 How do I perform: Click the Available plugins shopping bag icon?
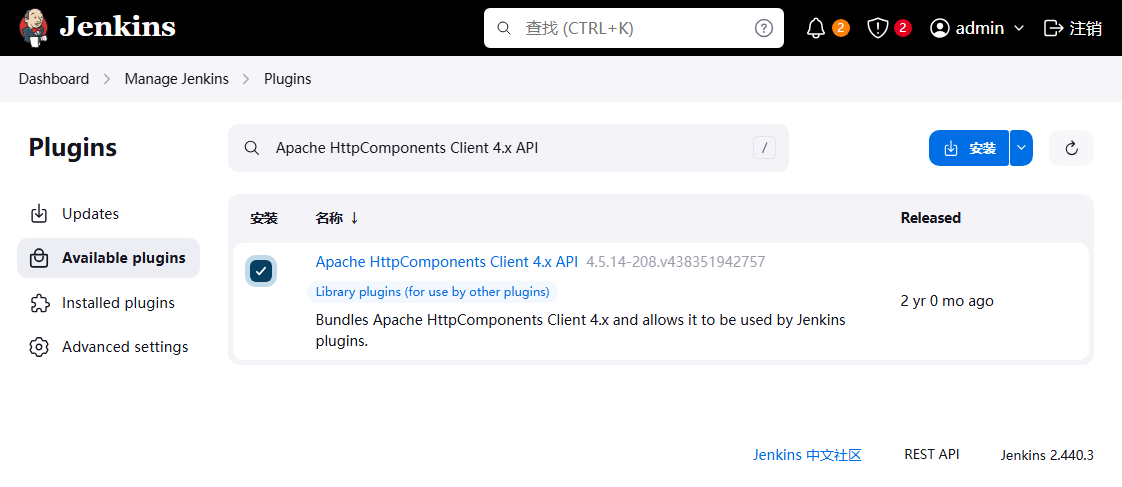tap(39, 258)
